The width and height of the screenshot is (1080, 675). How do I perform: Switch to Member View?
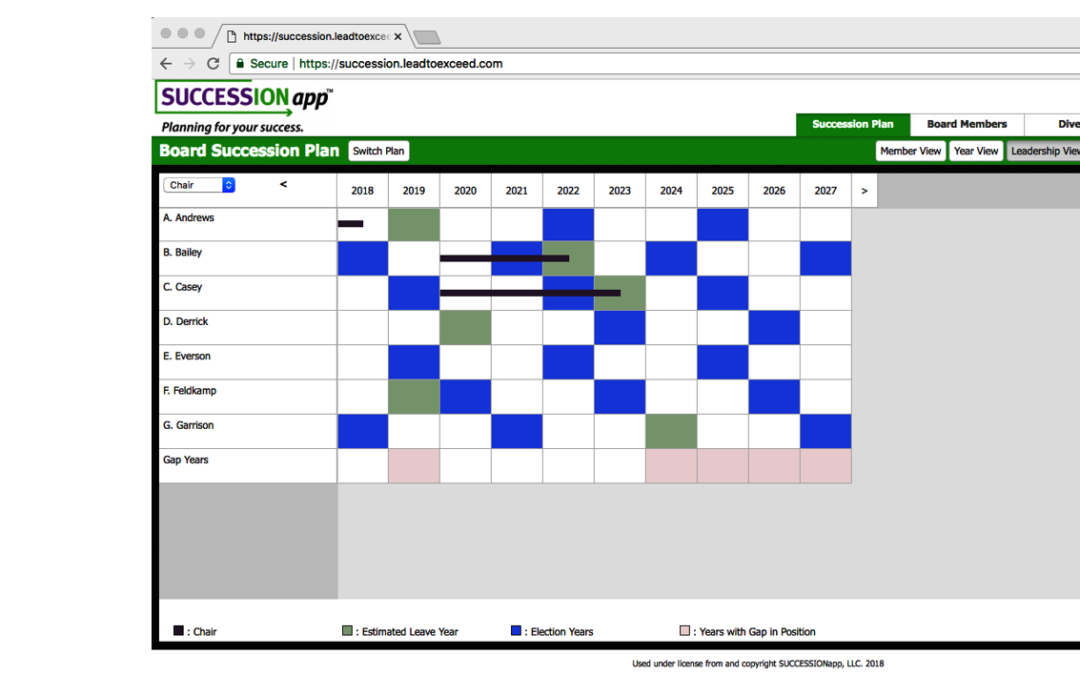[911, 151]
